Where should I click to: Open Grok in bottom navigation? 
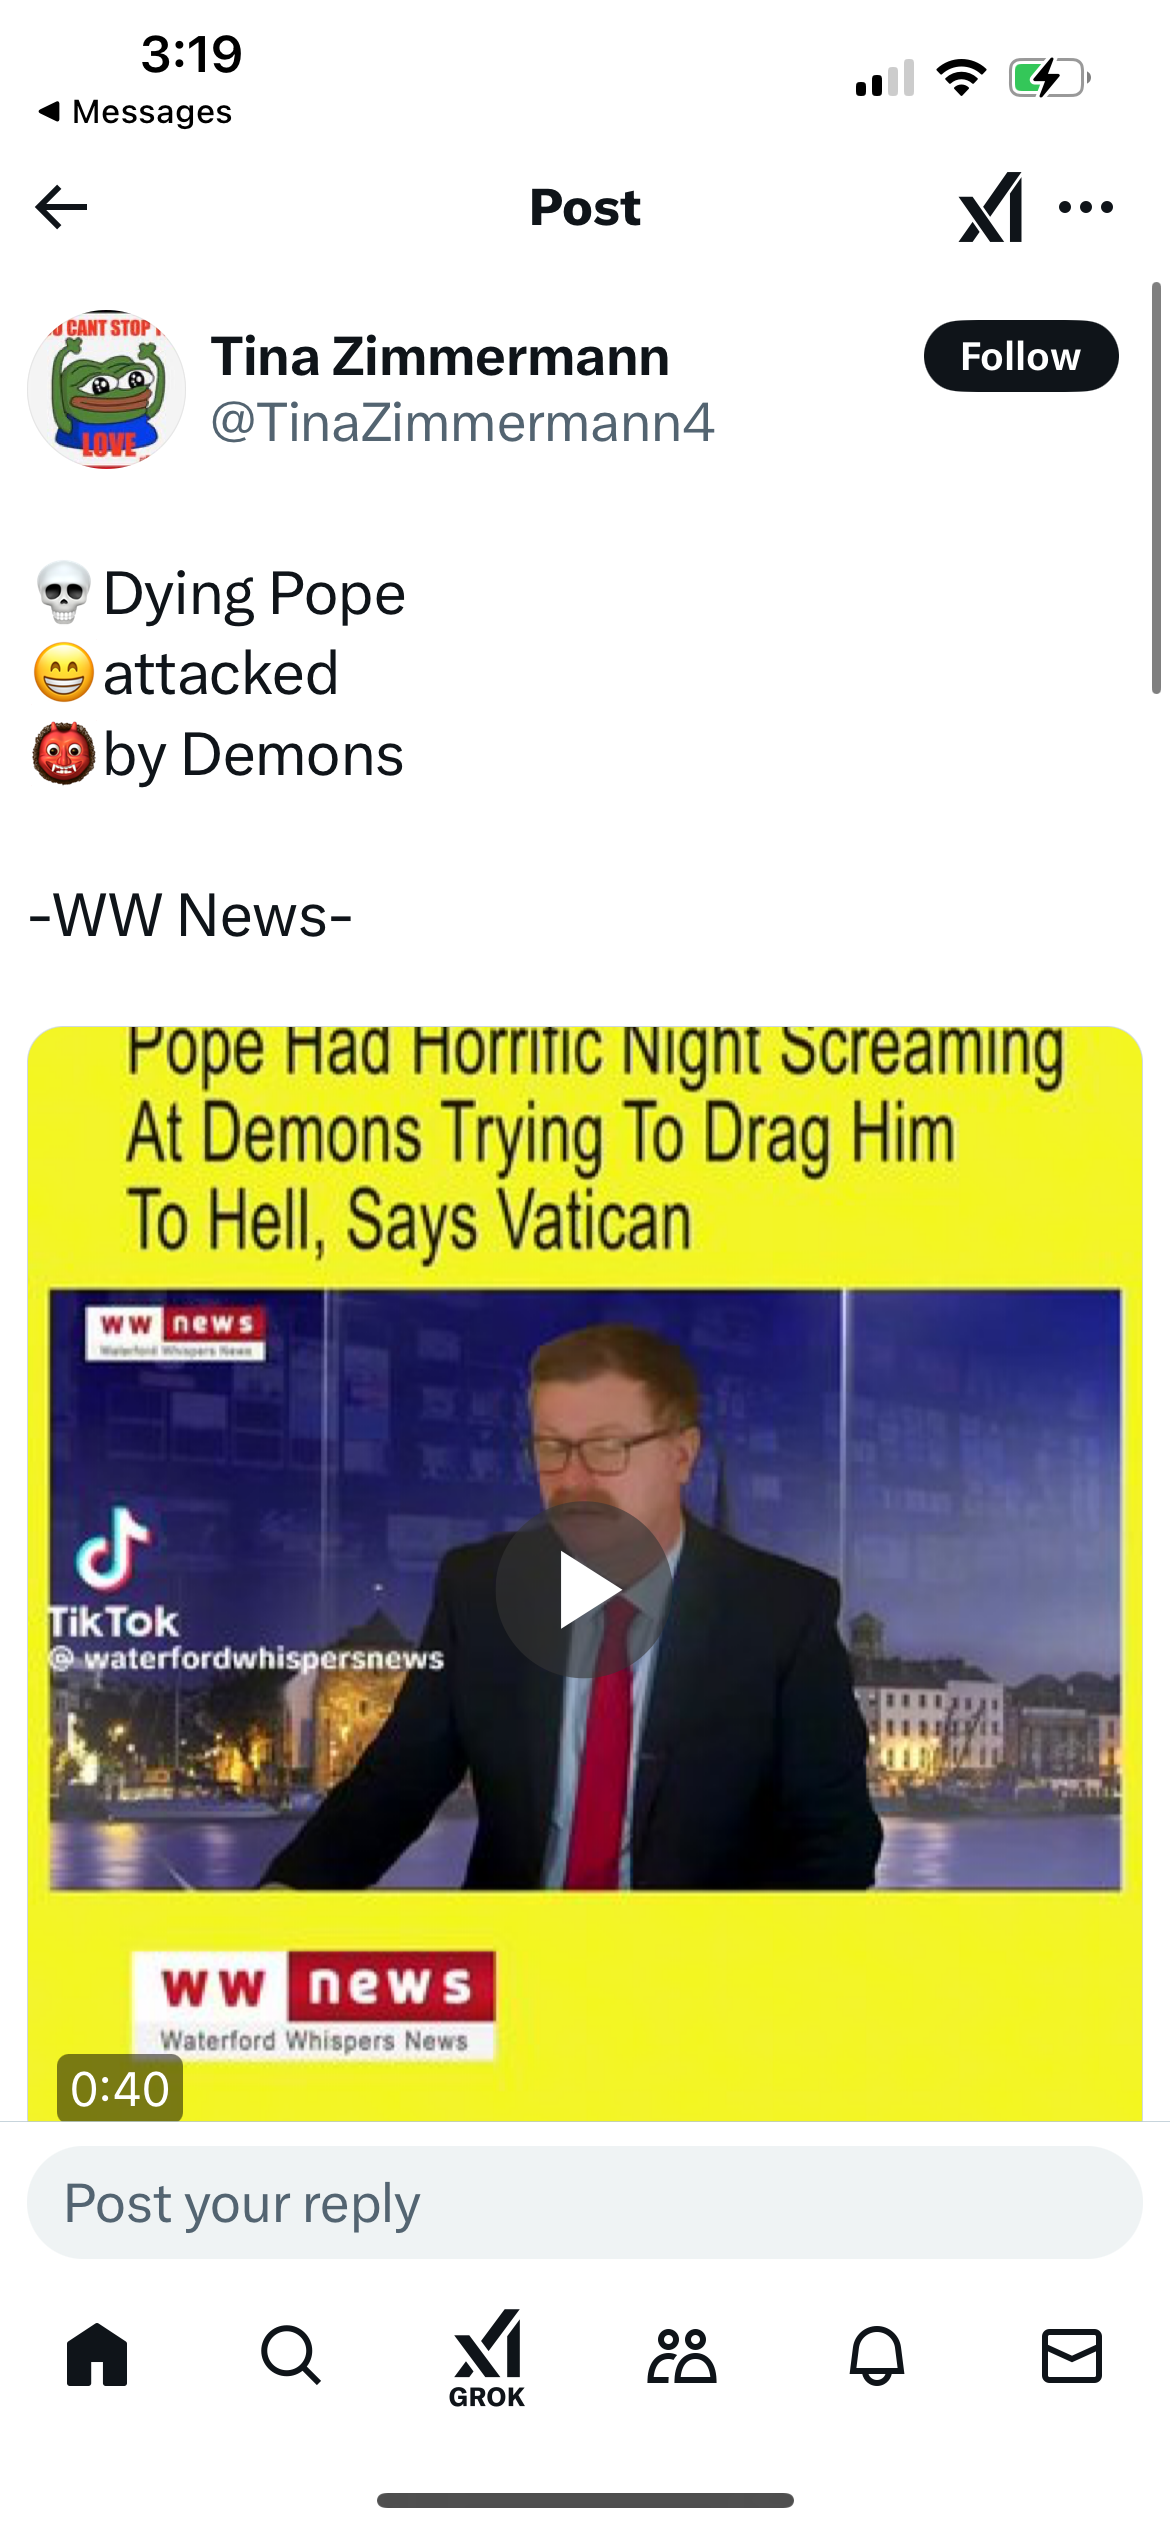click(487, 2359)
